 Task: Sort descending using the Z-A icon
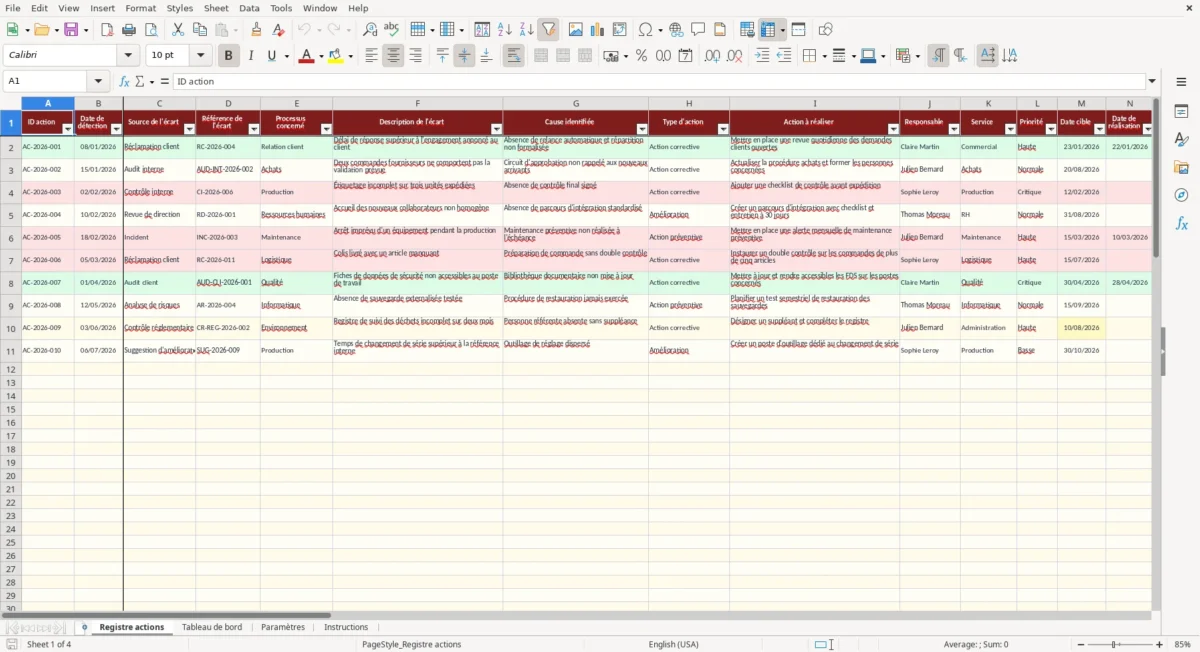click(527, 30)
